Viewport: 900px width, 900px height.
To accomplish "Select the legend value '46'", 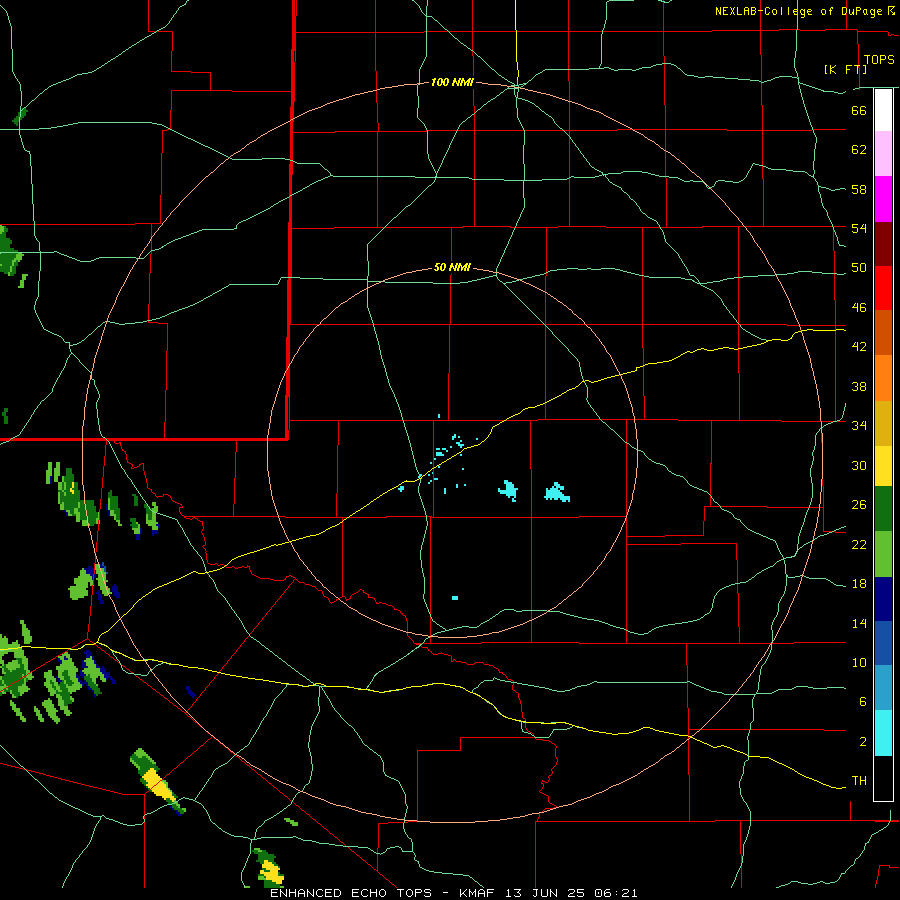I will point(859,308).
